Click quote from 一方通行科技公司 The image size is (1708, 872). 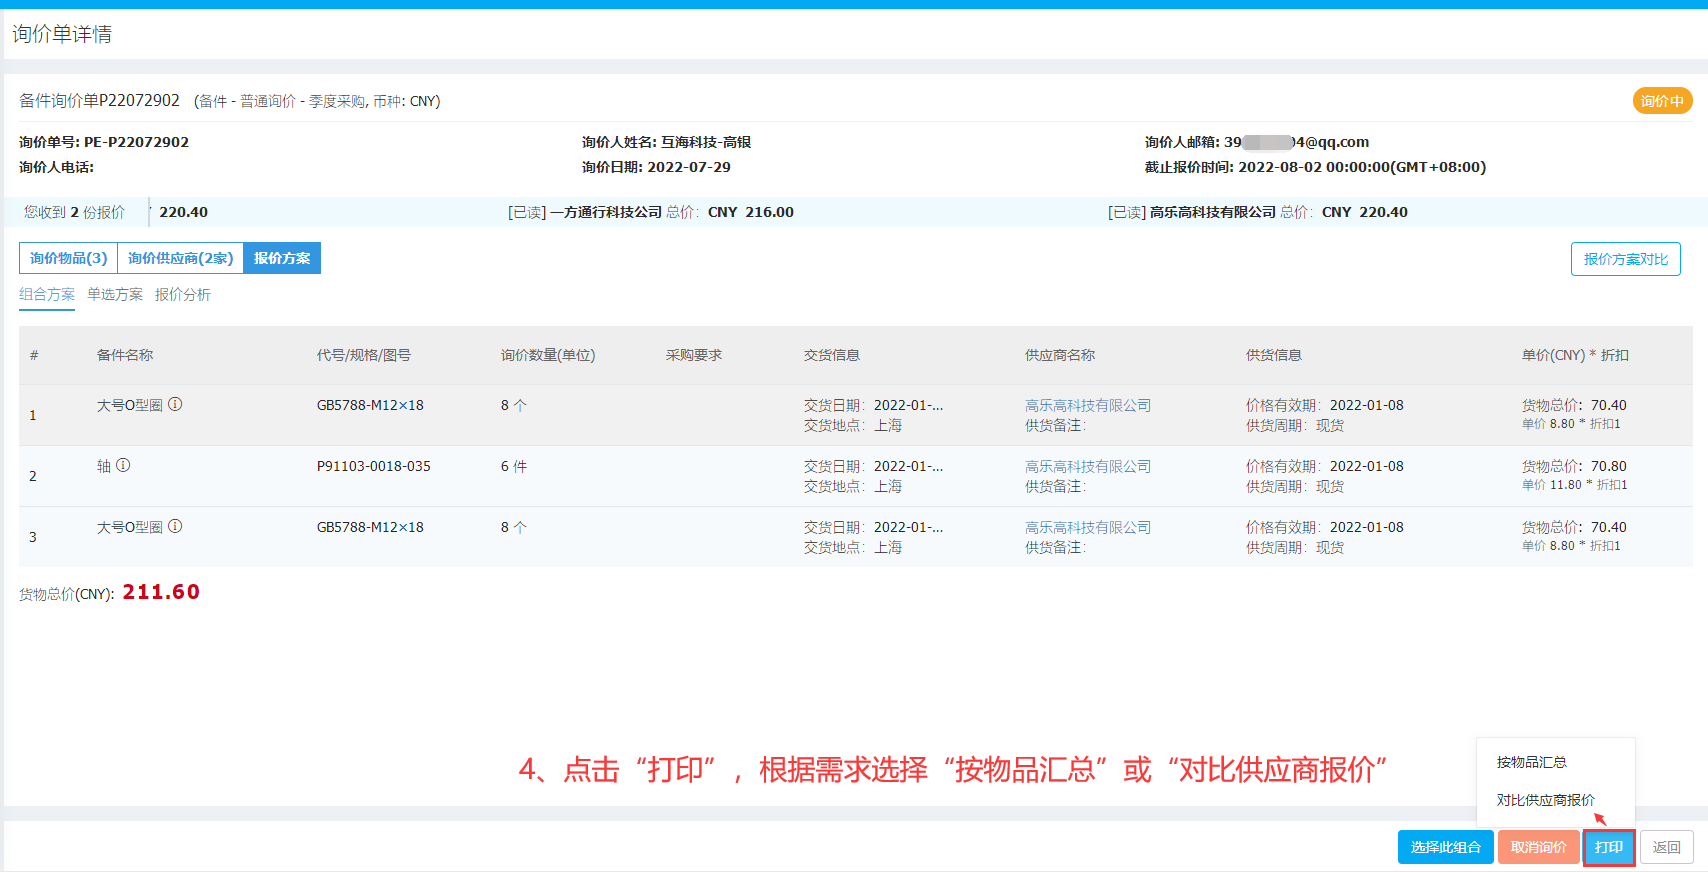point(651,212)
